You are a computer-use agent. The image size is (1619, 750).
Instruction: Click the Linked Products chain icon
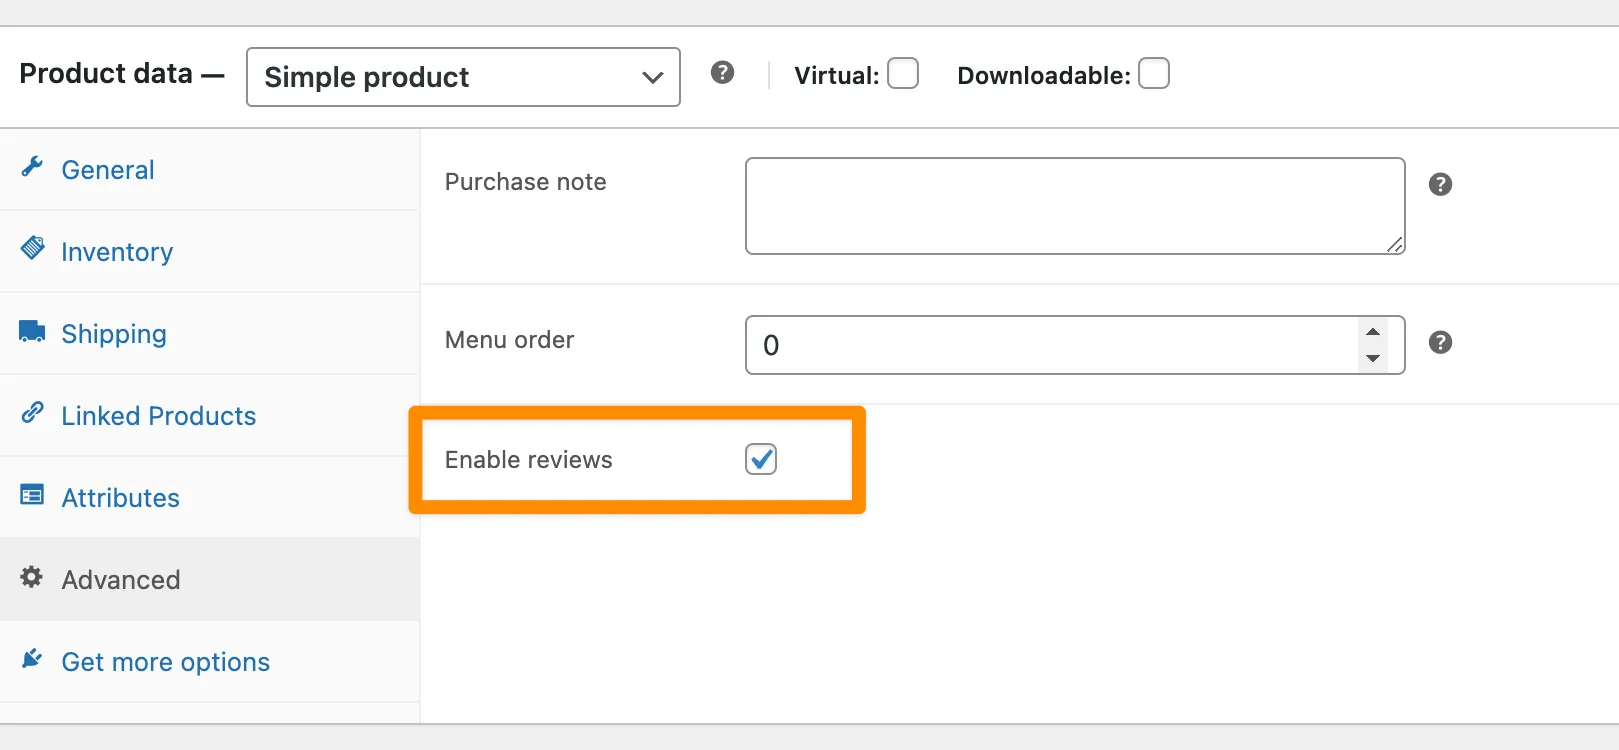(x=32, y=412)
